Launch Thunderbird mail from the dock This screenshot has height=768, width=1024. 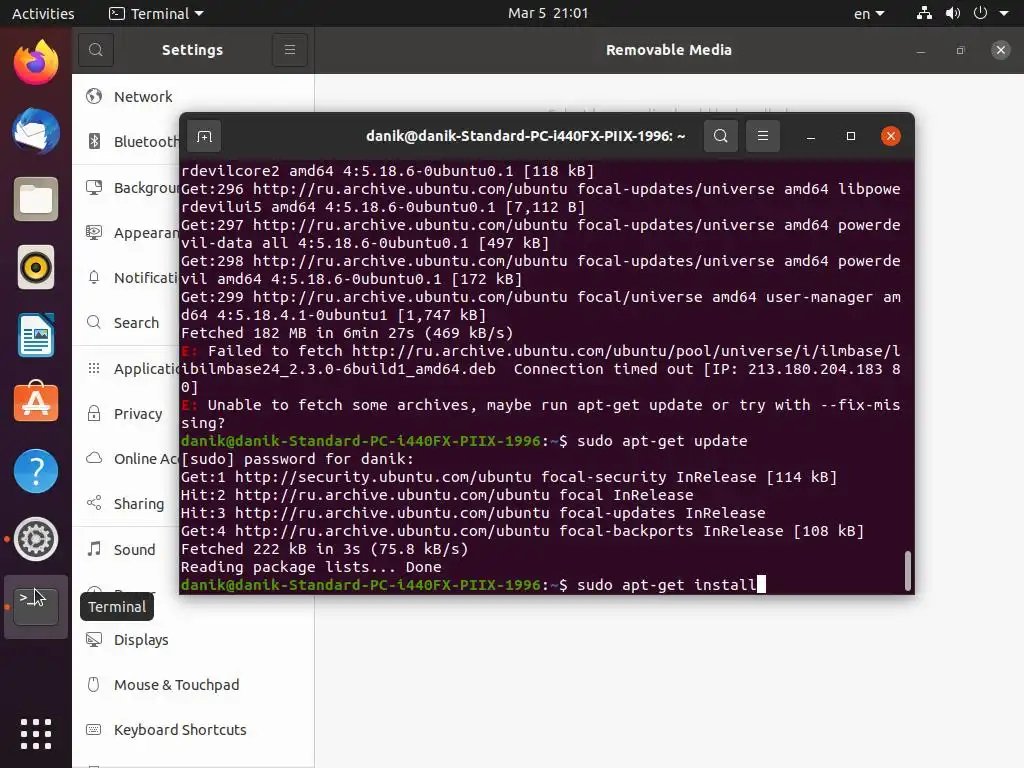[x=36, y=131]
